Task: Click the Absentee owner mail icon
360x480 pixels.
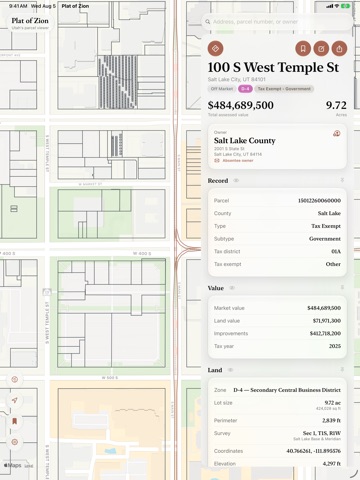Action: pos(217,161)
